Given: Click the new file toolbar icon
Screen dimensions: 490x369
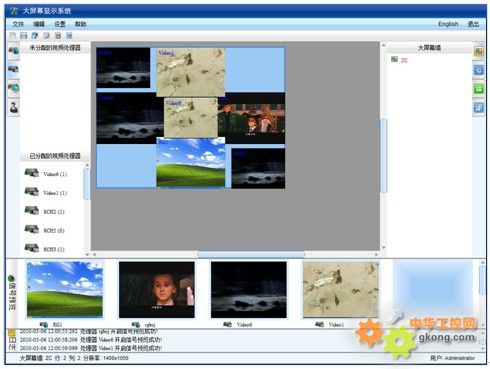Looking at the screenshot, I should pyautogui.click(x=13, y=35).
